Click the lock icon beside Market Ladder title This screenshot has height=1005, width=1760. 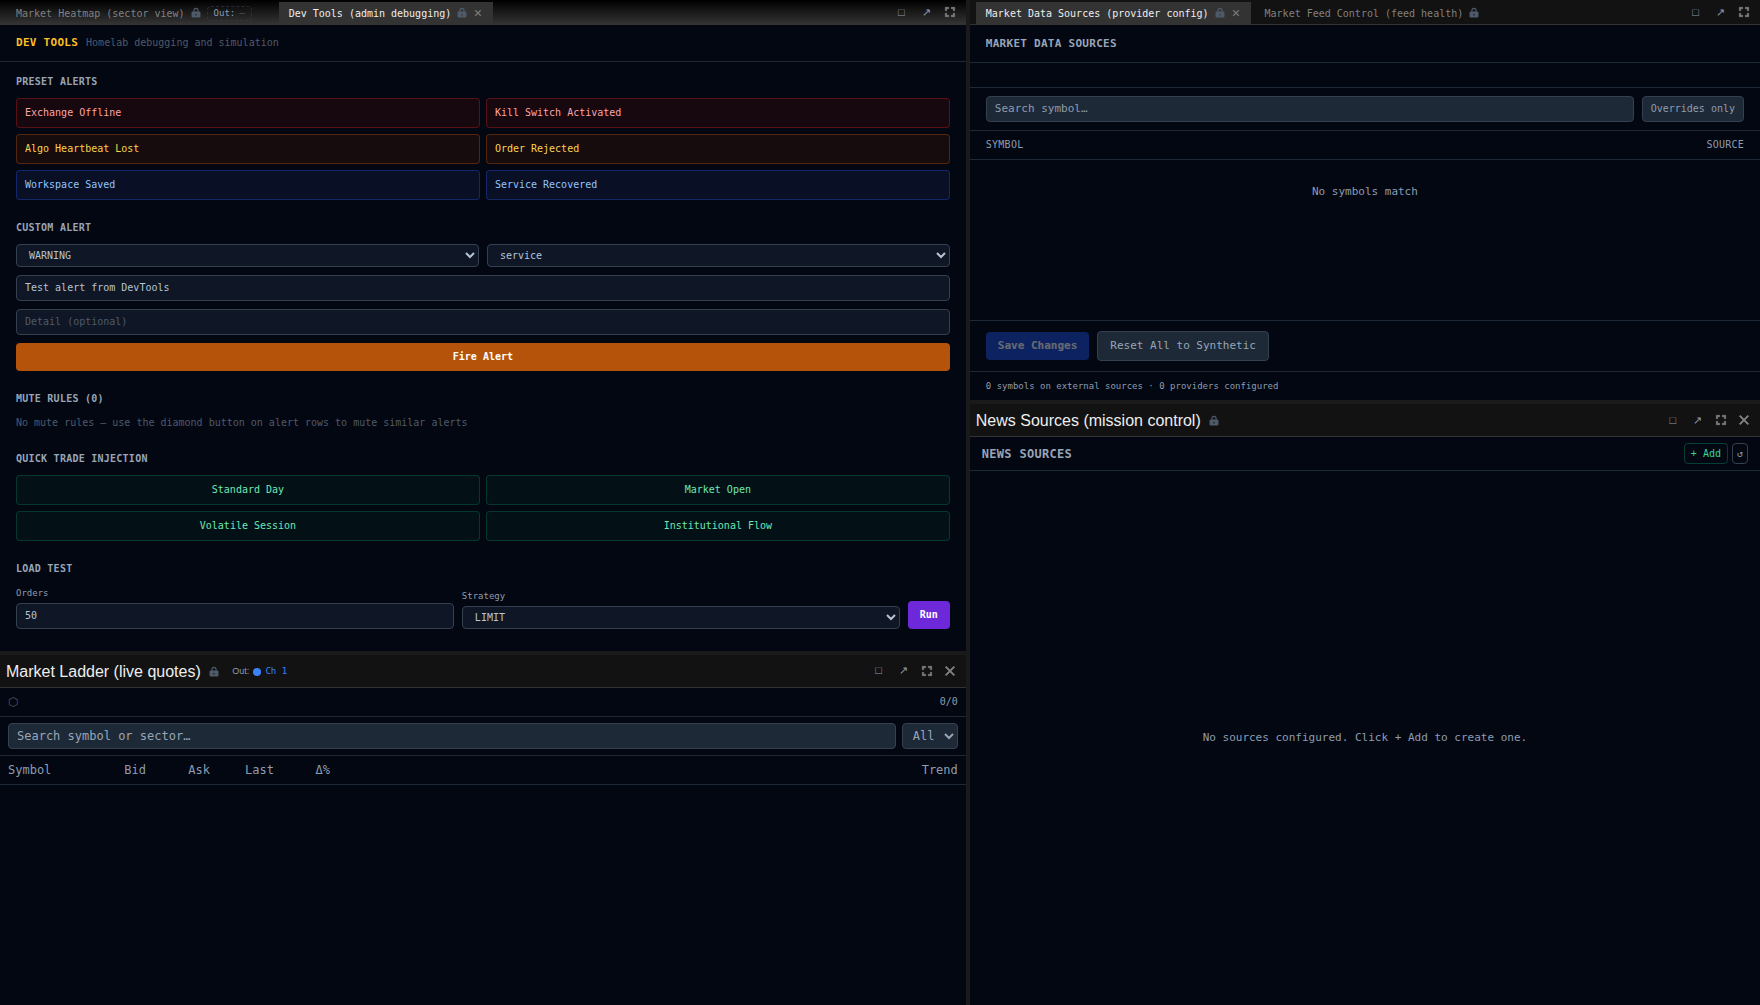click(x=214, y=672)
